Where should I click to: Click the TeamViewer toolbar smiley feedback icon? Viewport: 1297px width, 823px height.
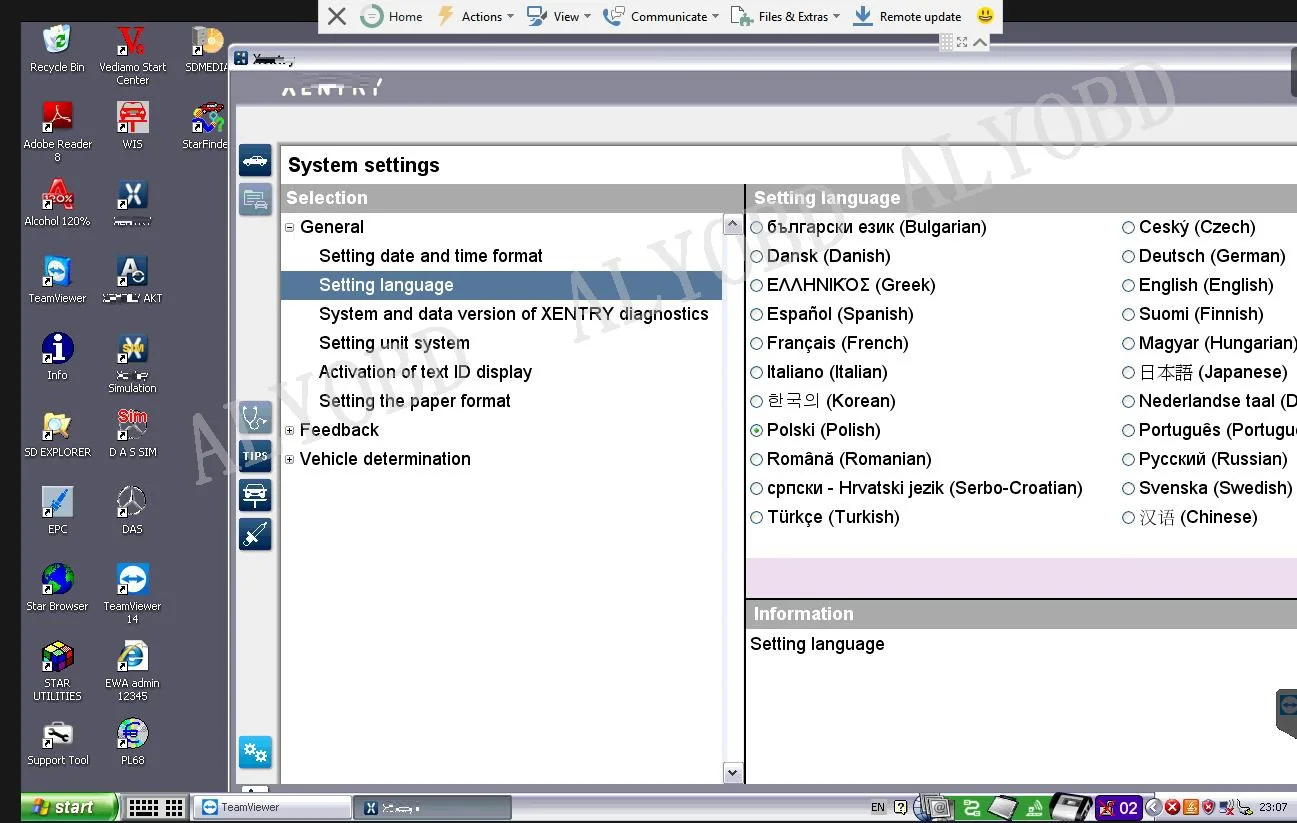[x=985, y=16]
